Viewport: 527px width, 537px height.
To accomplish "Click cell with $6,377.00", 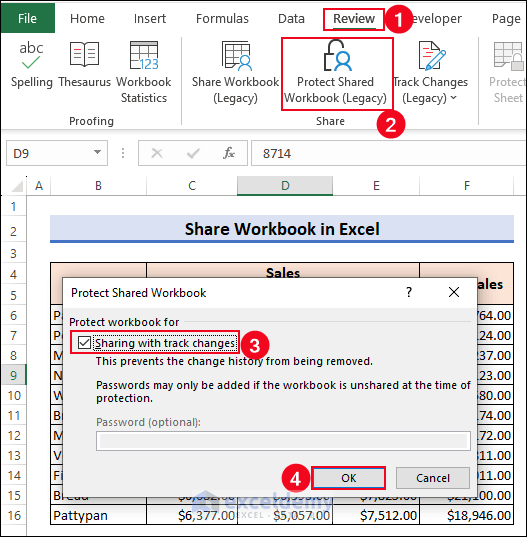I will tap(192, 515).
